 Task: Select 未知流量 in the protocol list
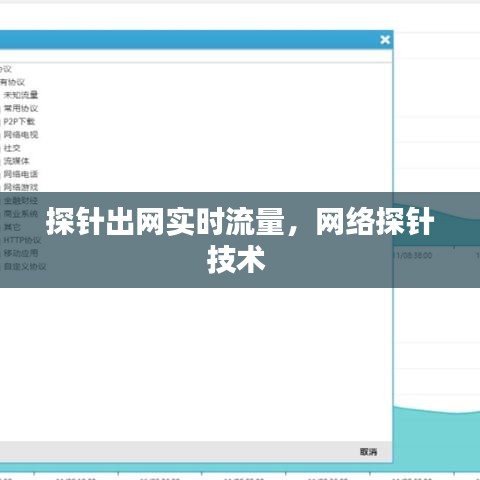click(21, 95)
